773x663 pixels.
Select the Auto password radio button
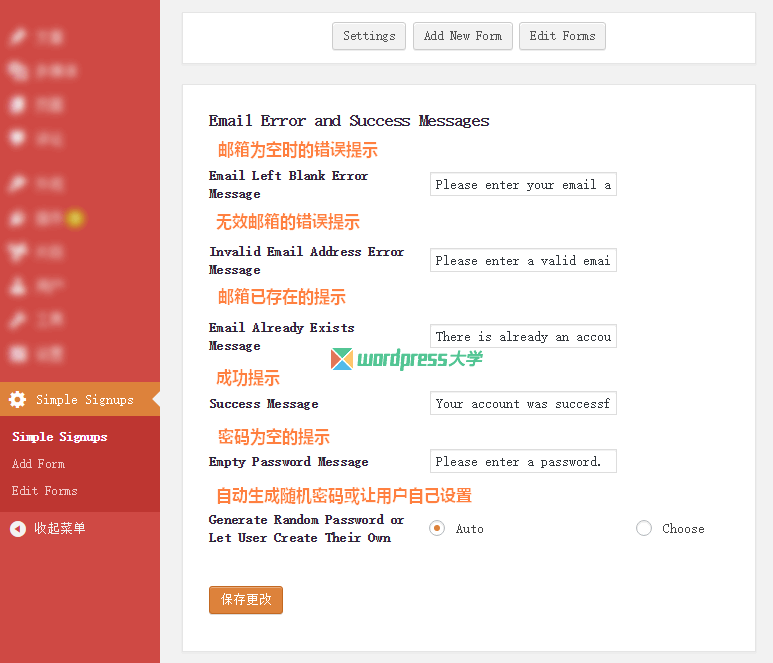pos(437,528)
